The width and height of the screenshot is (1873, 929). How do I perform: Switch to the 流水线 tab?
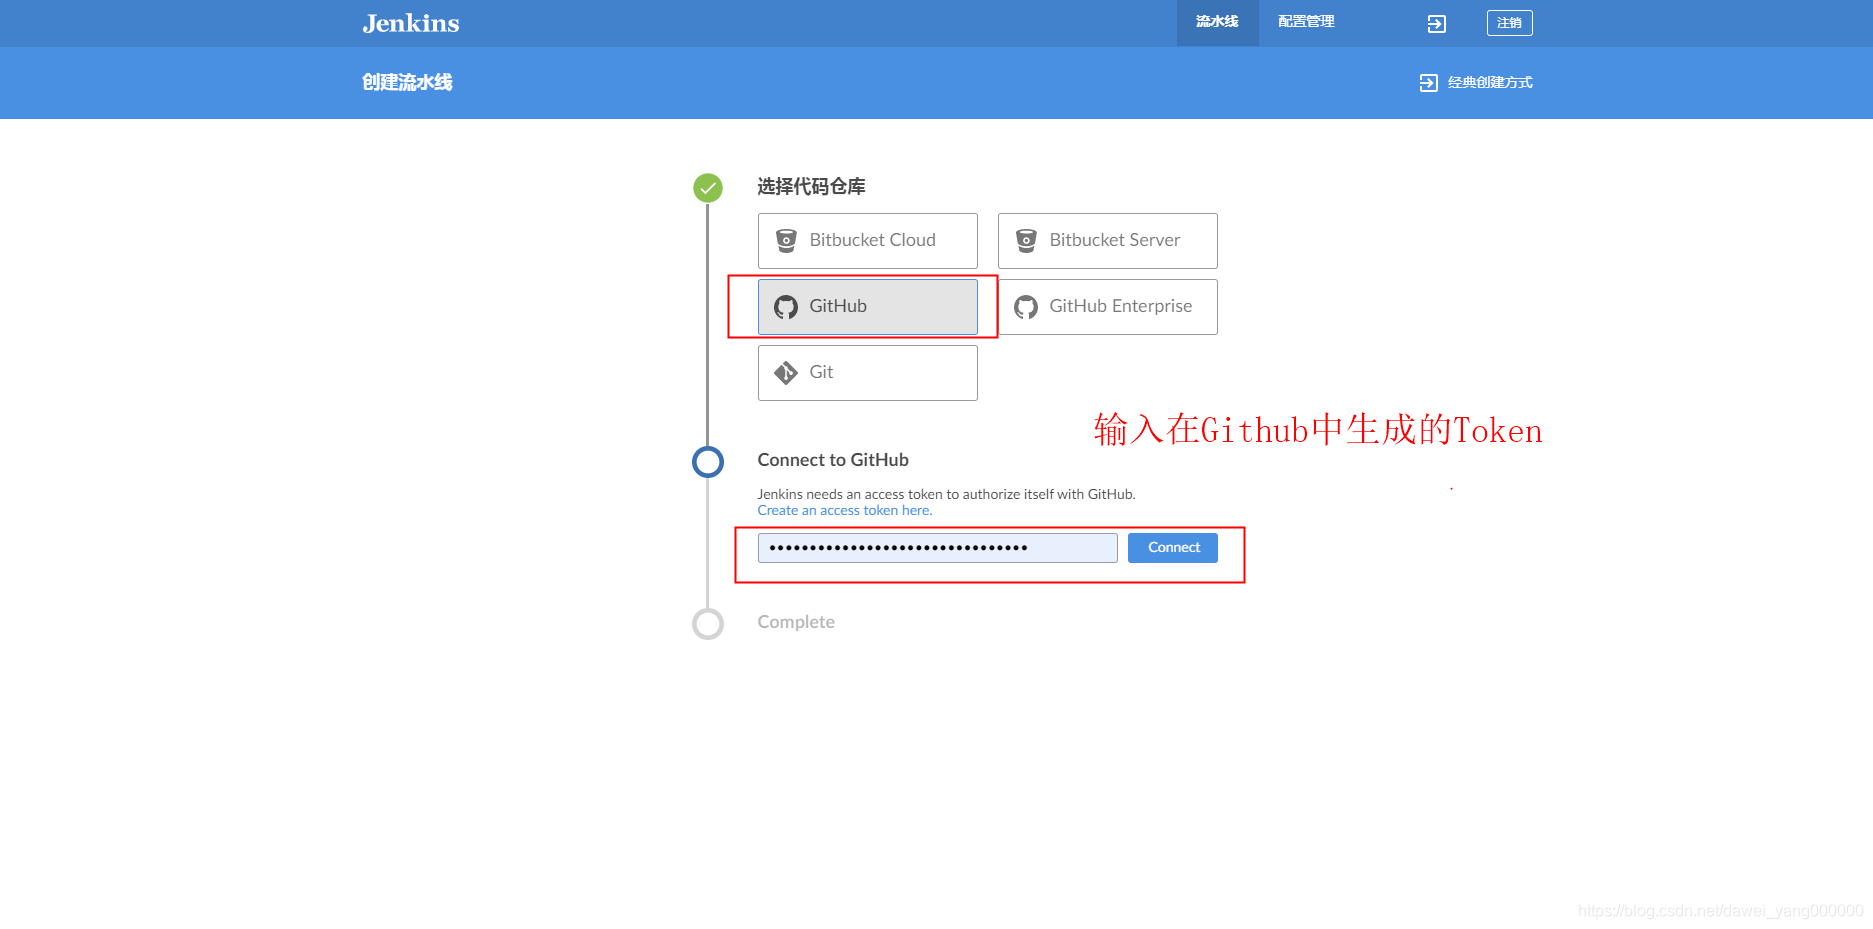point(1216,21)
